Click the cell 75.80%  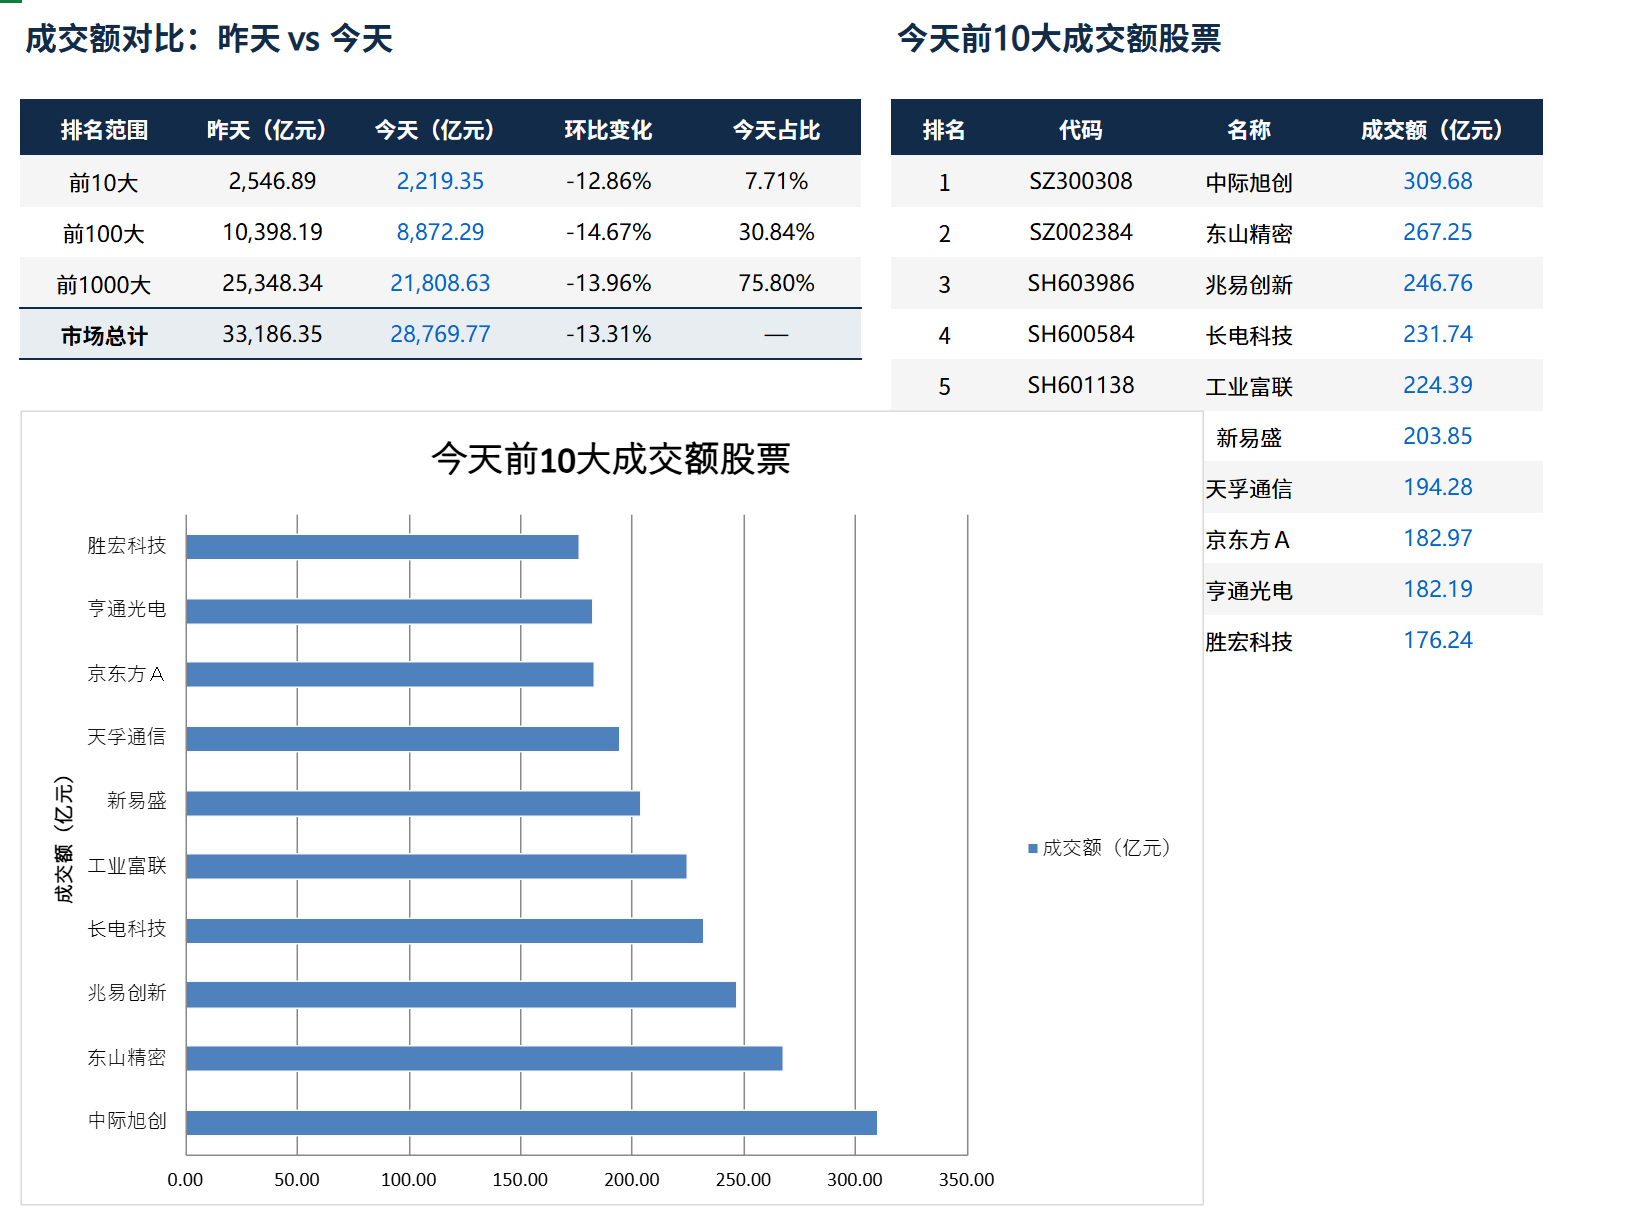pos(776,283)
